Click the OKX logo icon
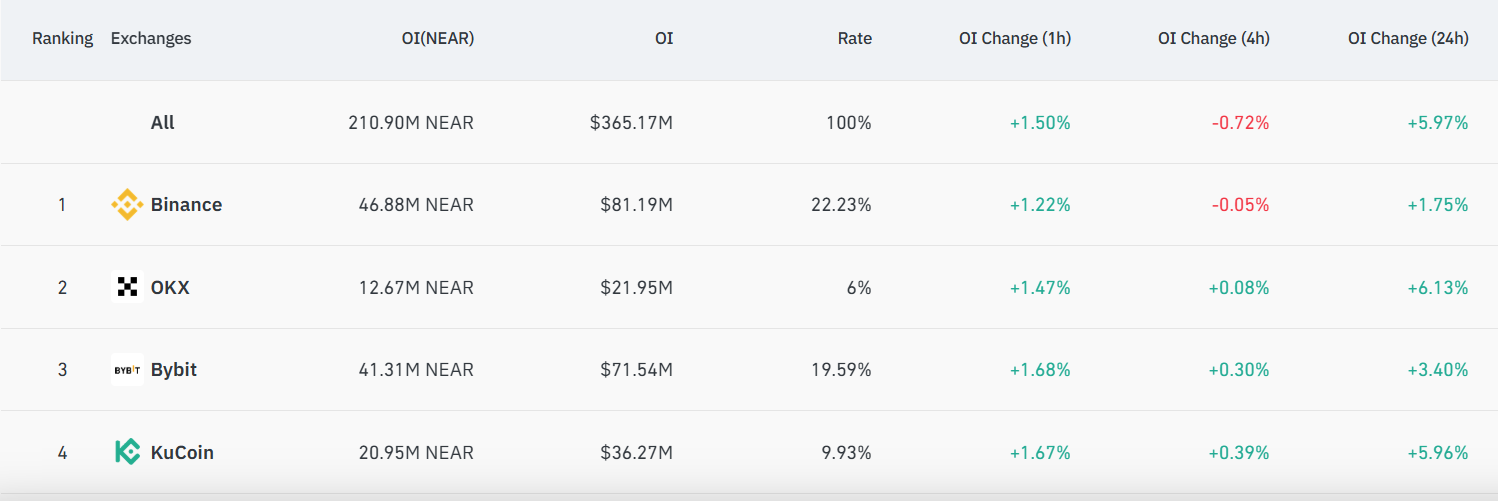Image resolution: width=1498 pixels, height=501 pixels. click(x=127, y=287)
